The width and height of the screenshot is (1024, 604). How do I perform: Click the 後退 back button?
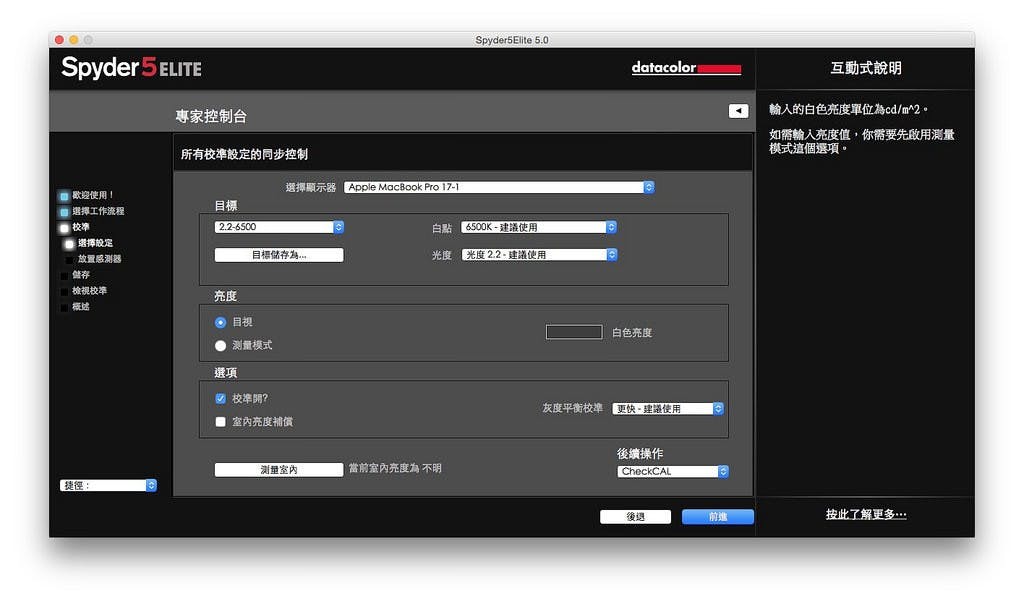(635, 517)
